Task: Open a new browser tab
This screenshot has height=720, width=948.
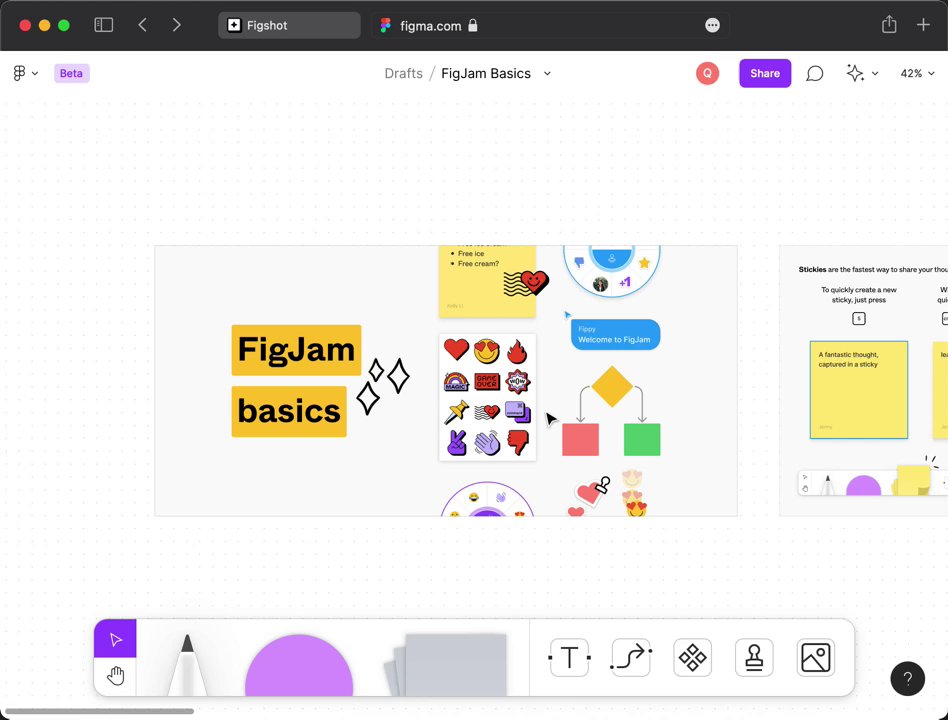Action: 923,25
